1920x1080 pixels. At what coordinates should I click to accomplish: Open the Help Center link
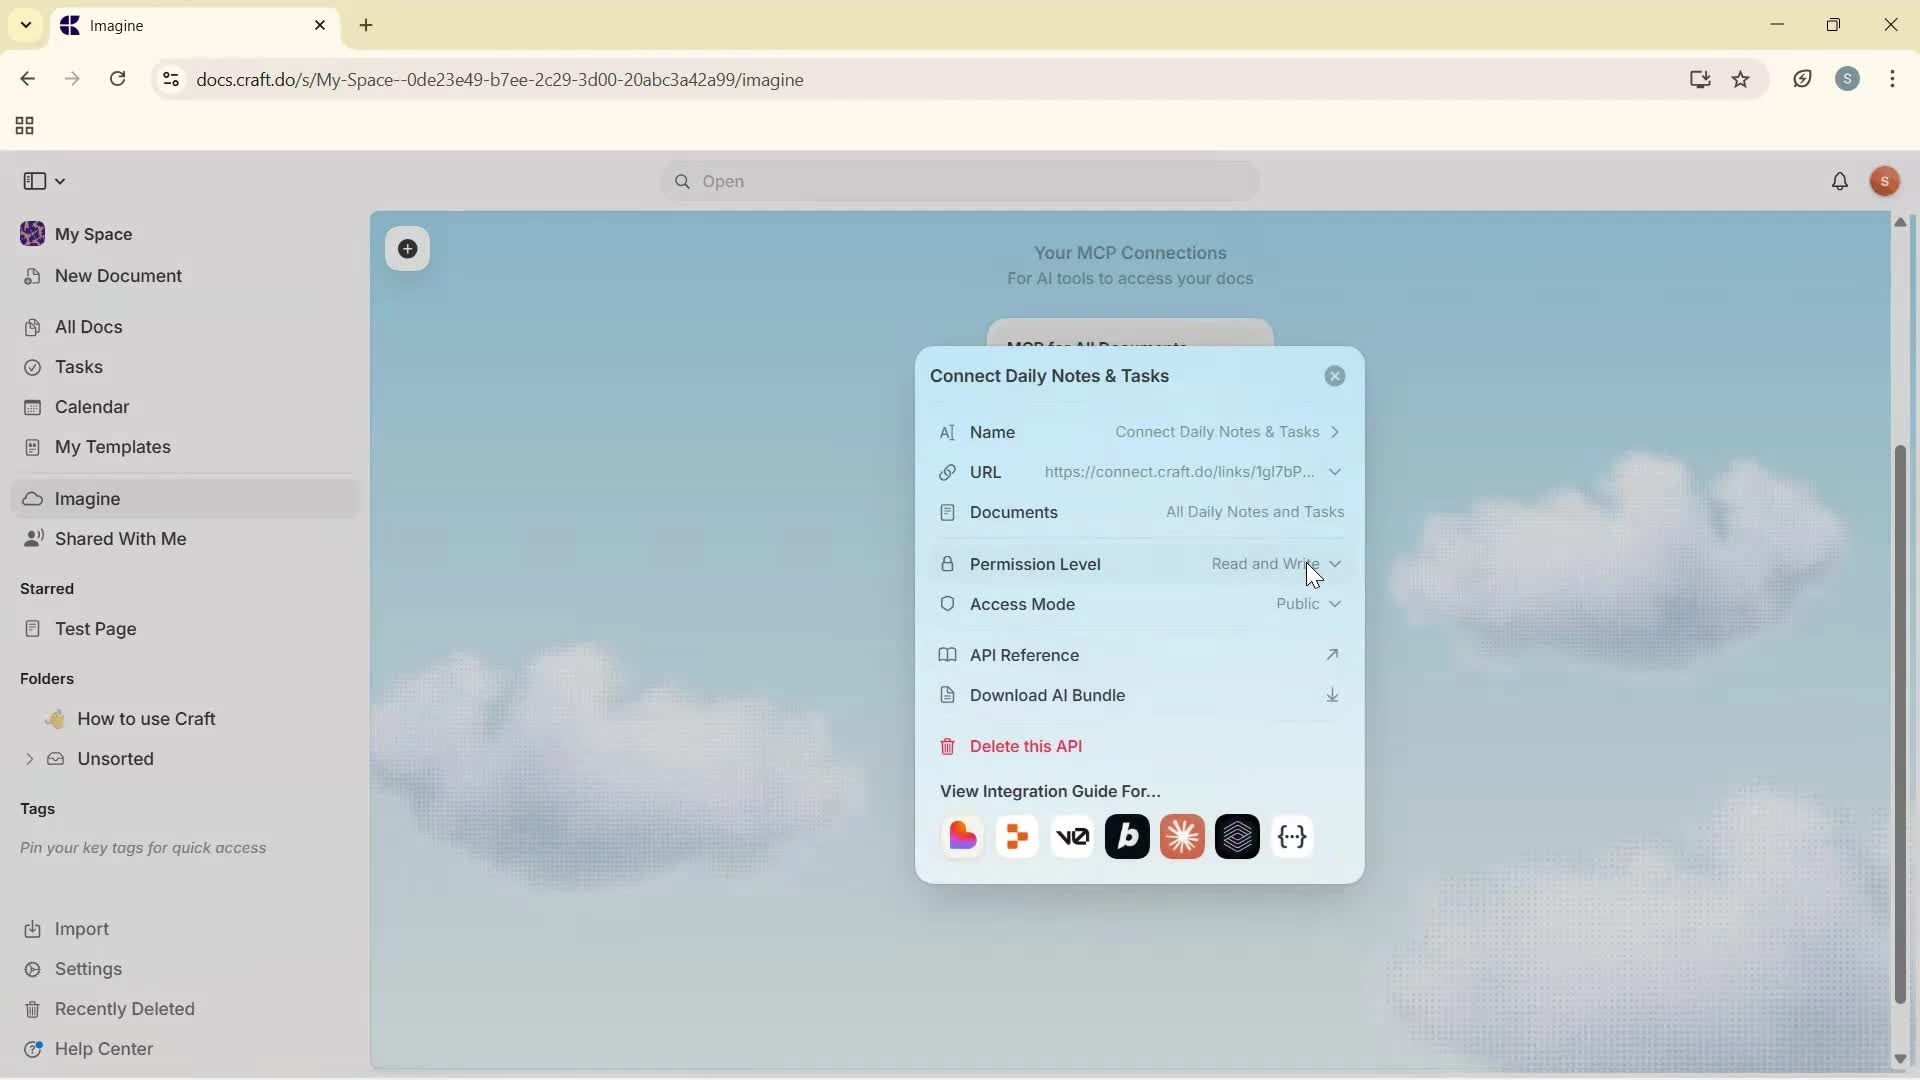tap(103, 1048)
